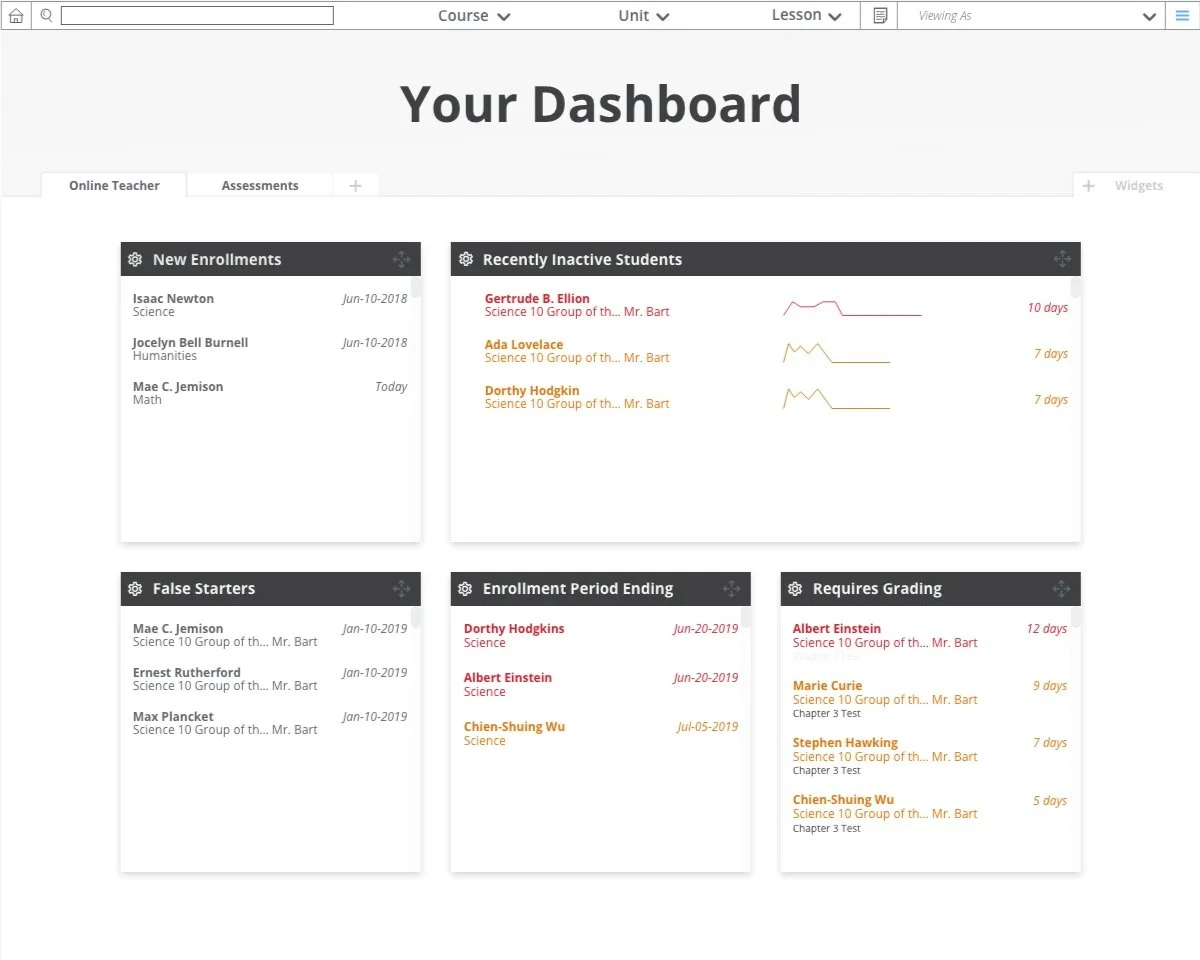Open Mae C. Jemison false starter entry
This screenshot has height=960, width=1200.
coord(269,635)
